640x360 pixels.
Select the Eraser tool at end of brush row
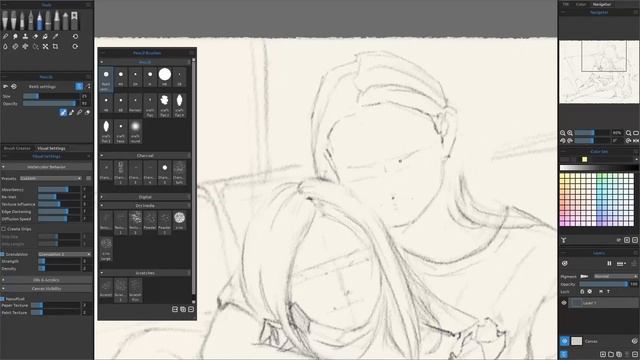pos(74,20)
